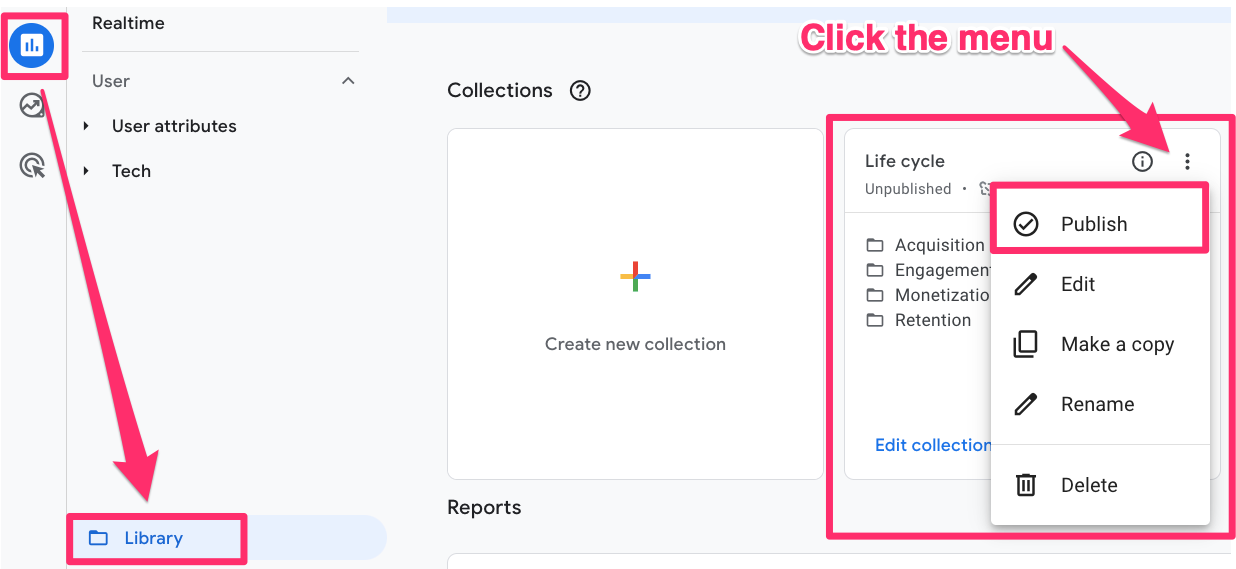
Task: Open the Realtime report link
Action: 128,23
